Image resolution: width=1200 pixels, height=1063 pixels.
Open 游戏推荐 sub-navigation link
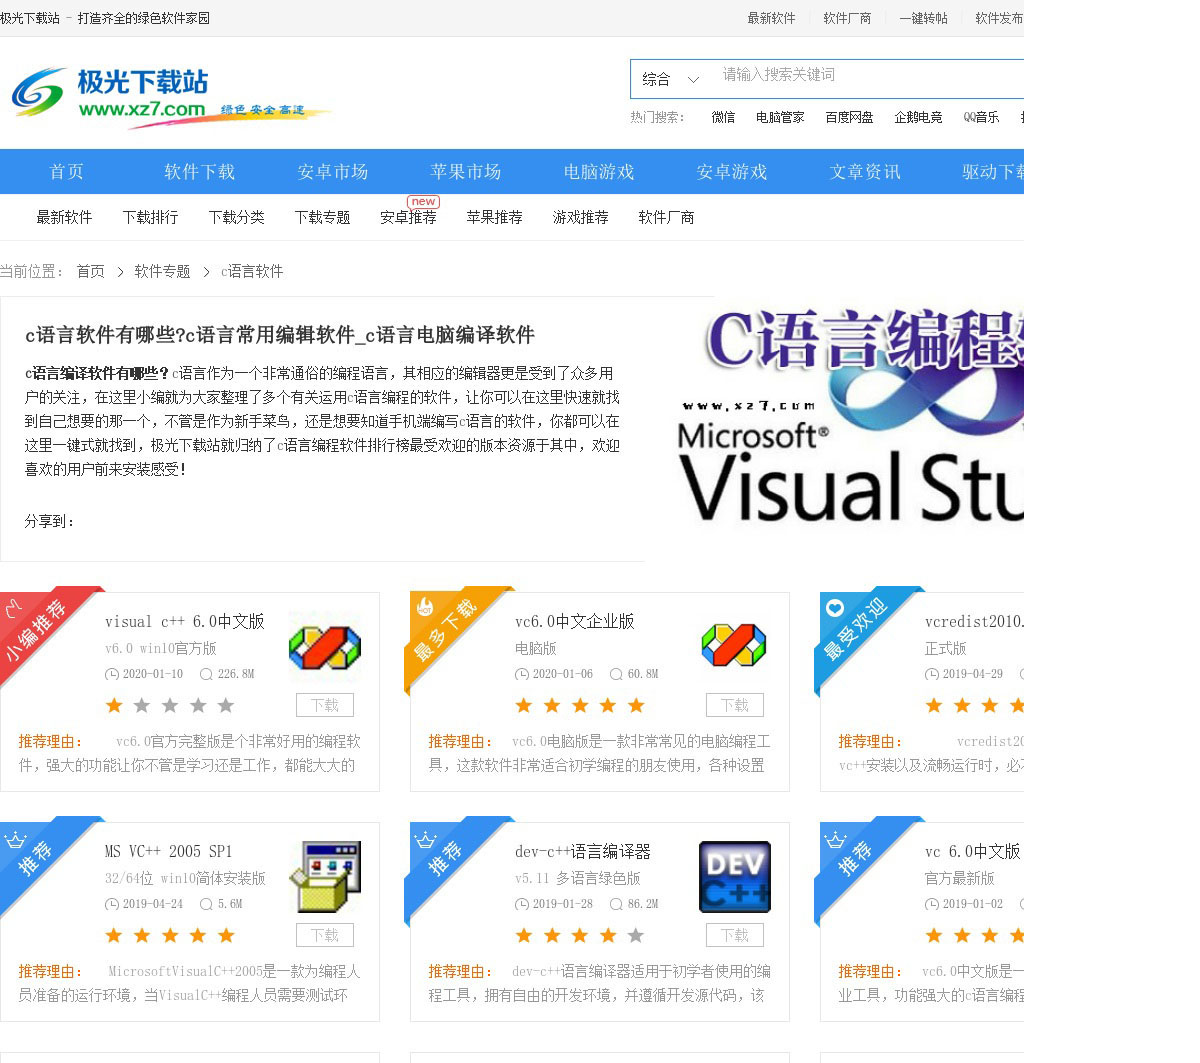pyautogui.click(x=580, y=217)
